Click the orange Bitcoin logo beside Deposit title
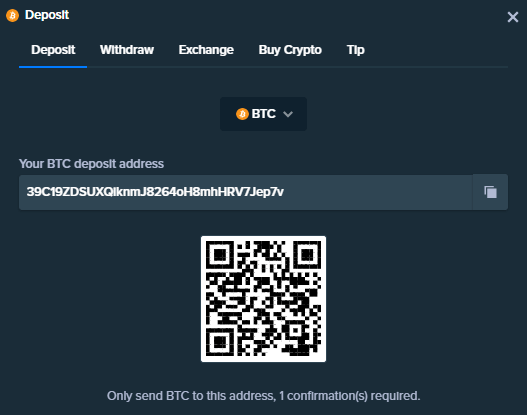Viewport: 527px width, 415px height. [12, 15]
